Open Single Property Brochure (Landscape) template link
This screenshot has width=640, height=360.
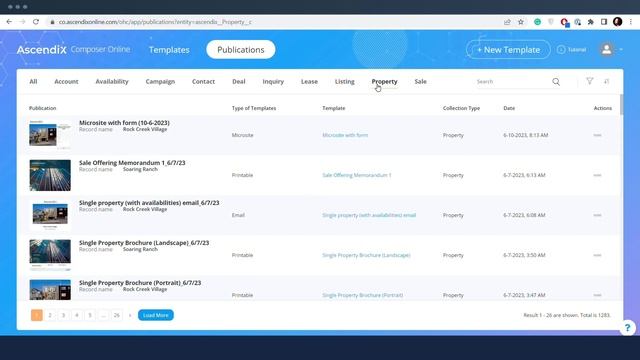pyautogui.click(x=366, y=255)
